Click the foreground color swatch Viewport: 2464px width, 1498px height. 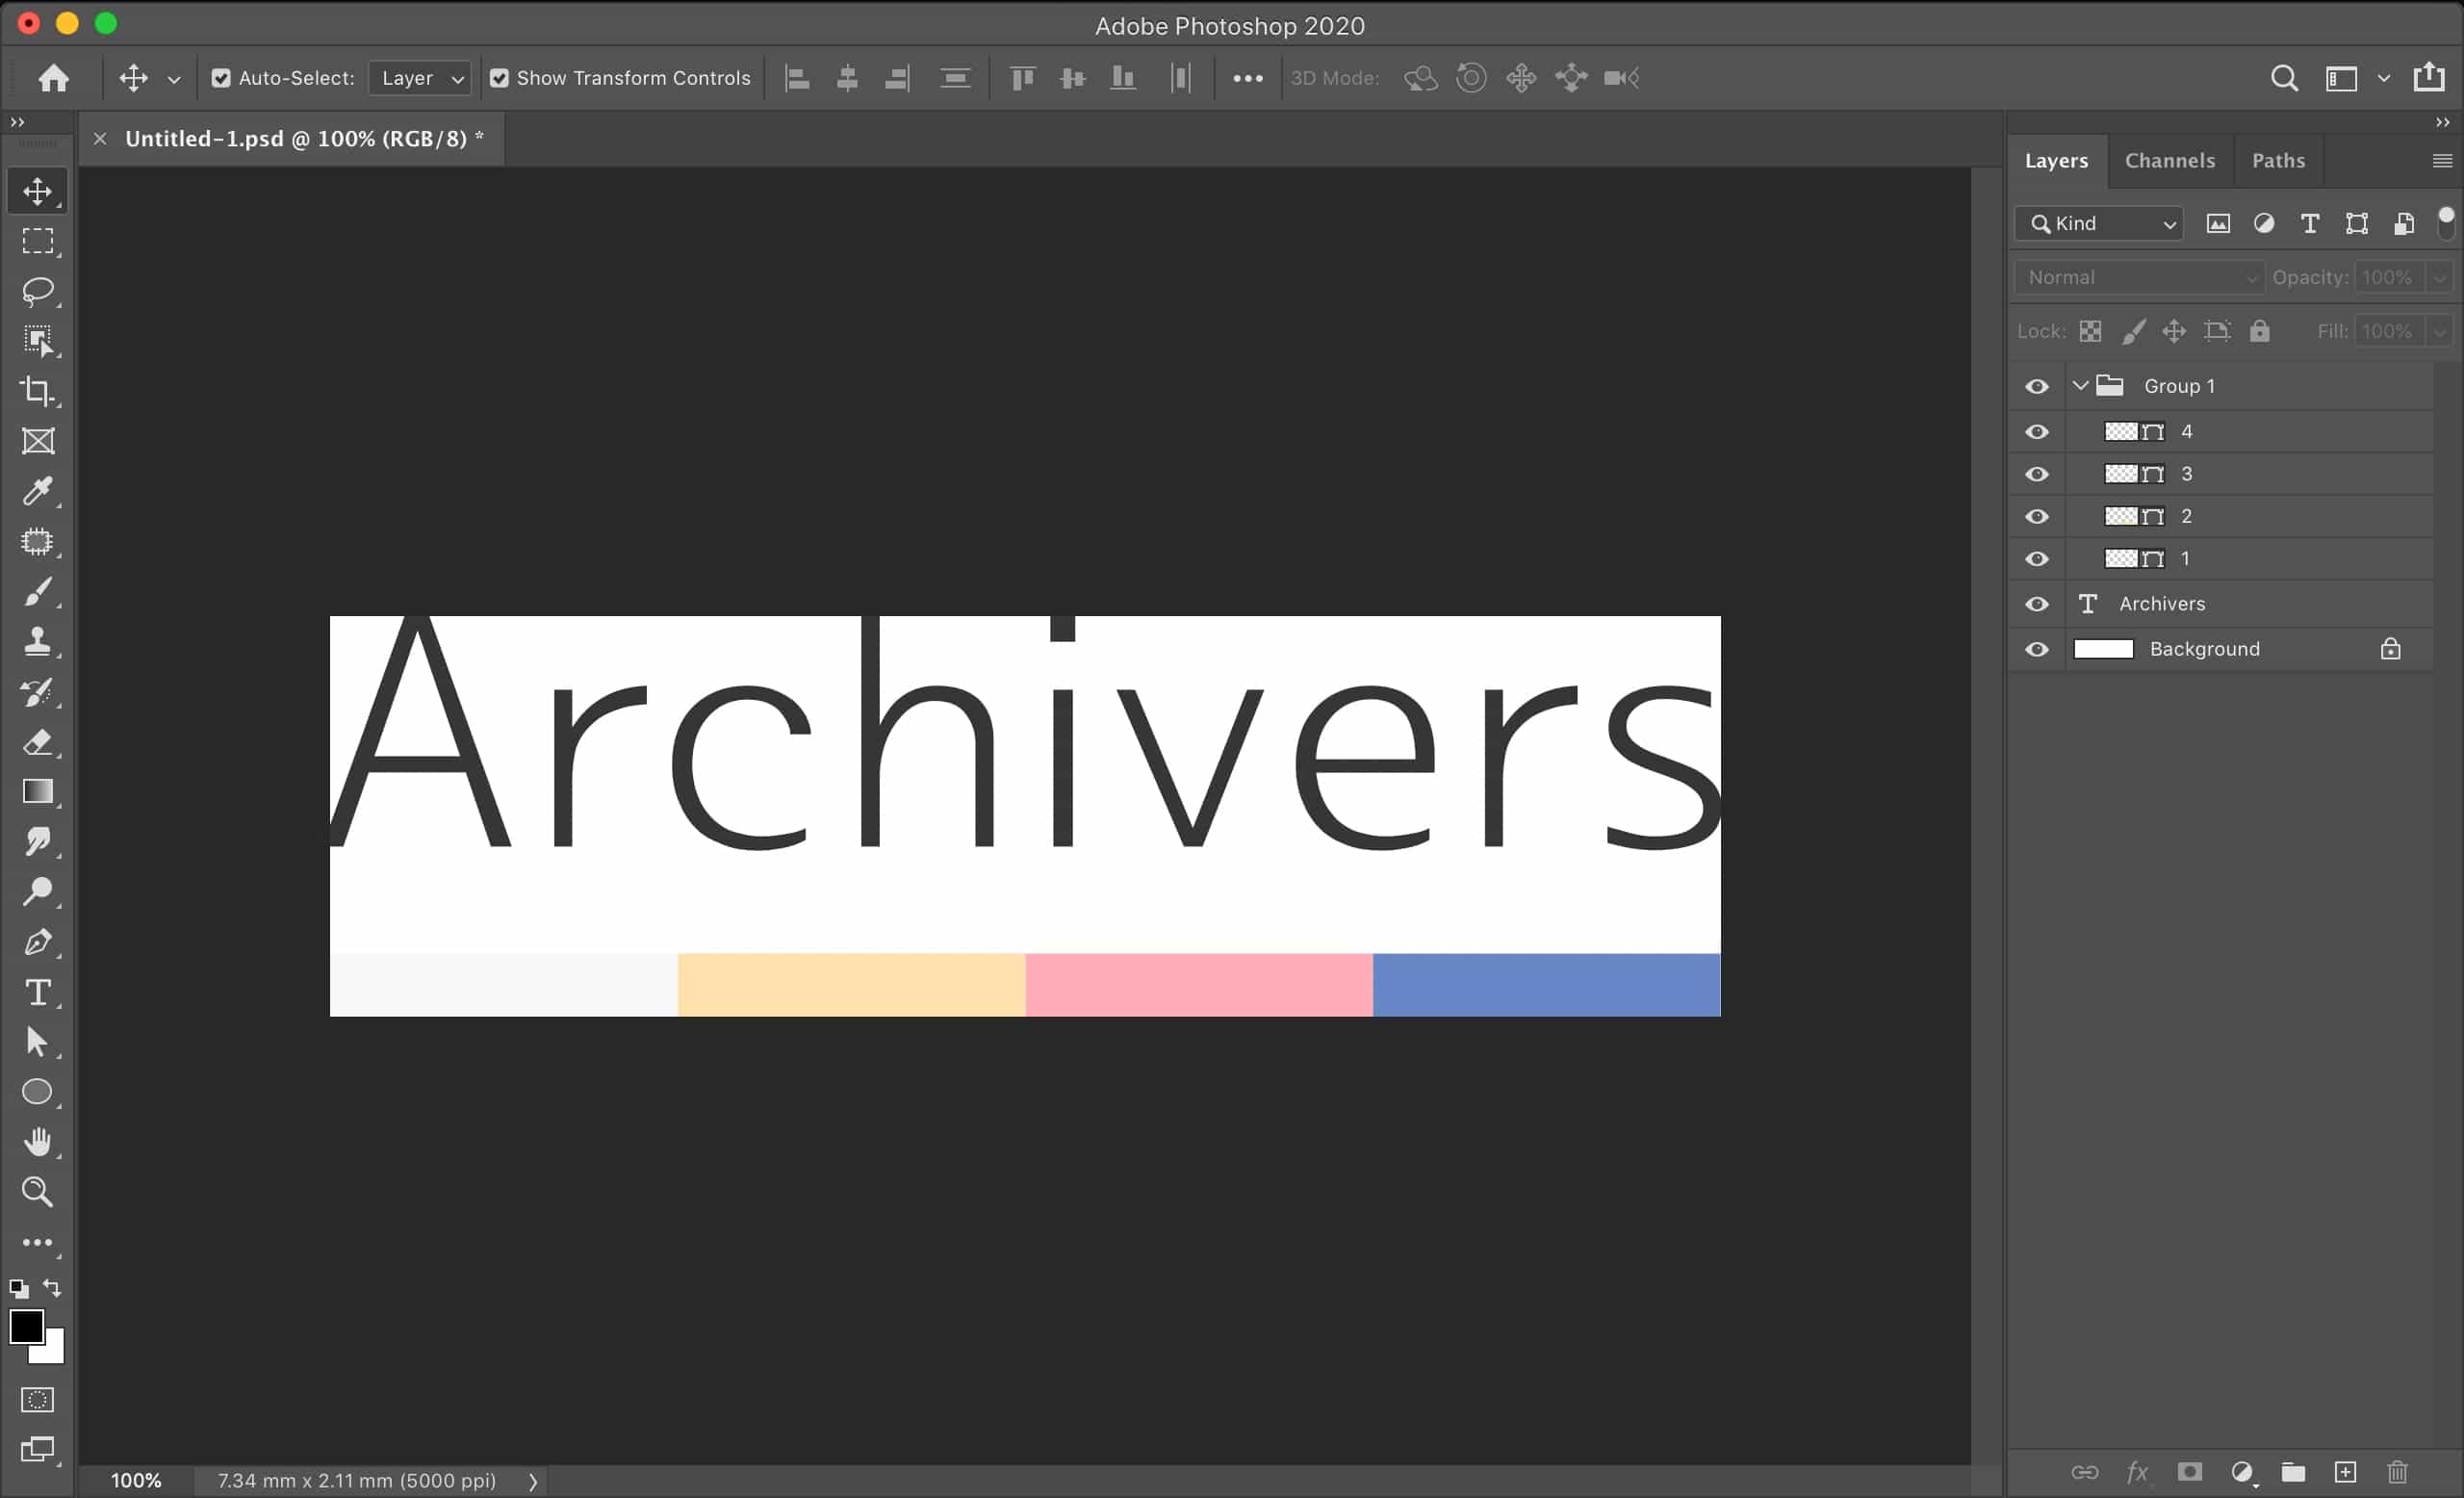pos(26,1327)
